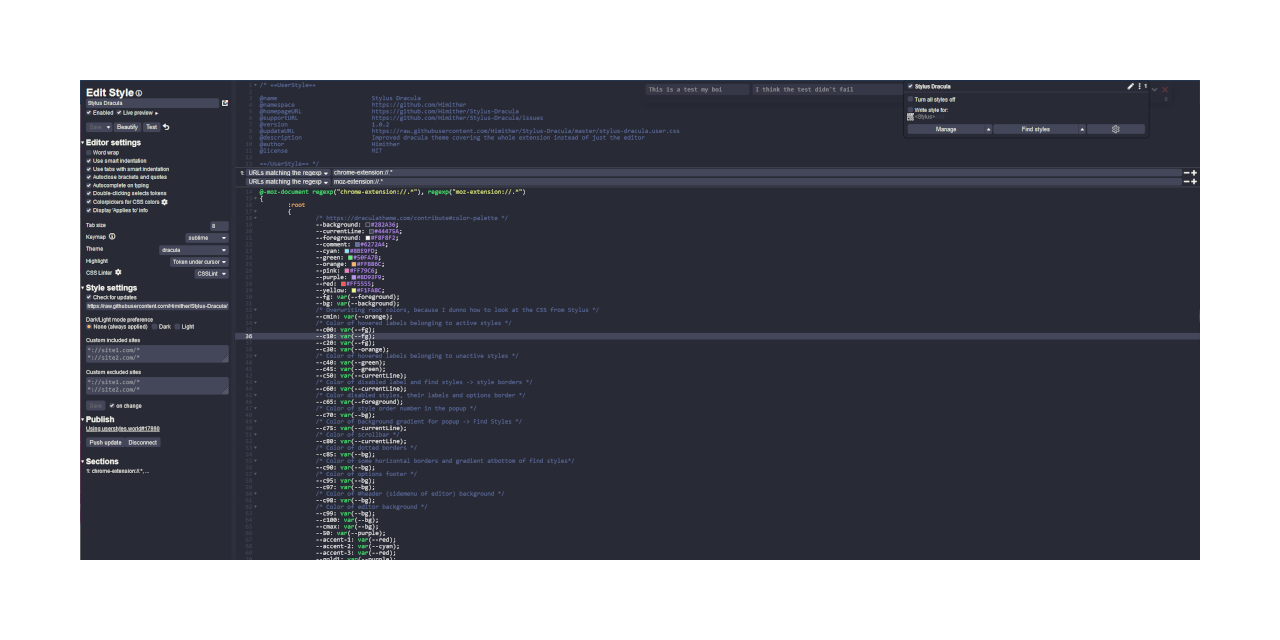Edit Stylus Dracula via the pencil icon
Screen dimensions: 1280x640
coord(1130,87)
